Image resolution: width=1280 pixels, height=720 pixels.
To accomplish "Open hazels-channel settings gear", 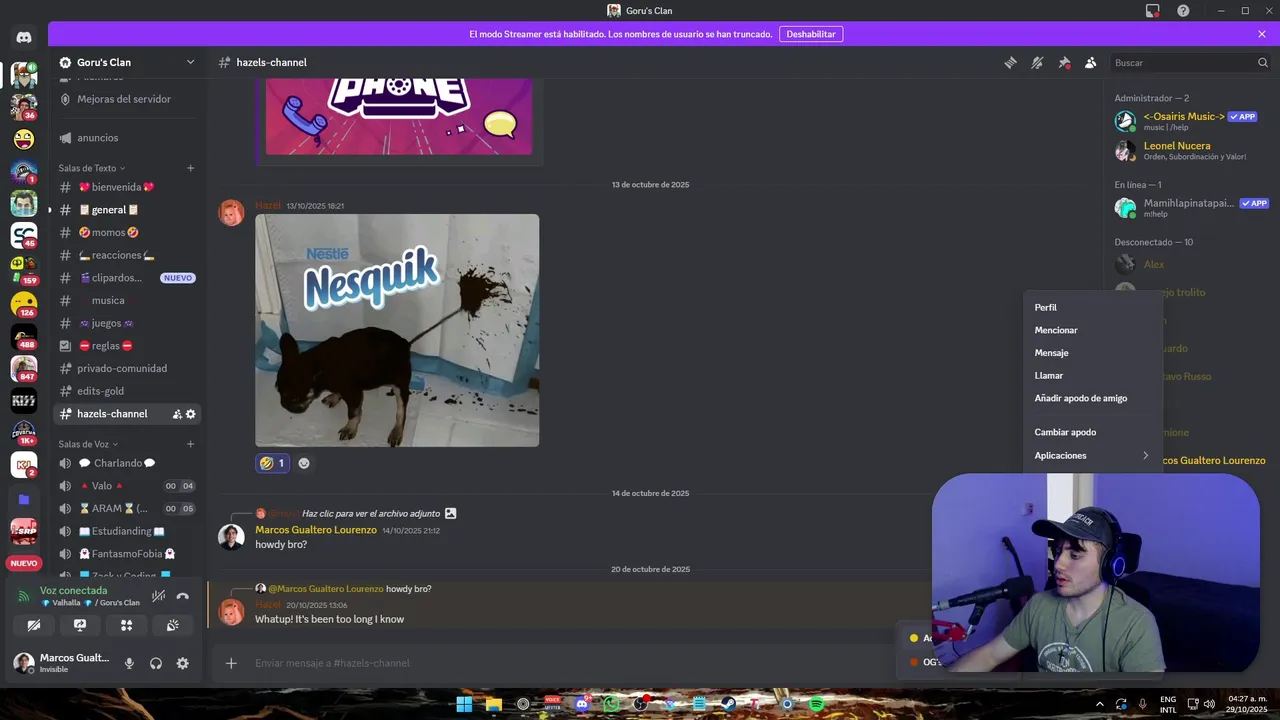I will (x=191, y=414).
